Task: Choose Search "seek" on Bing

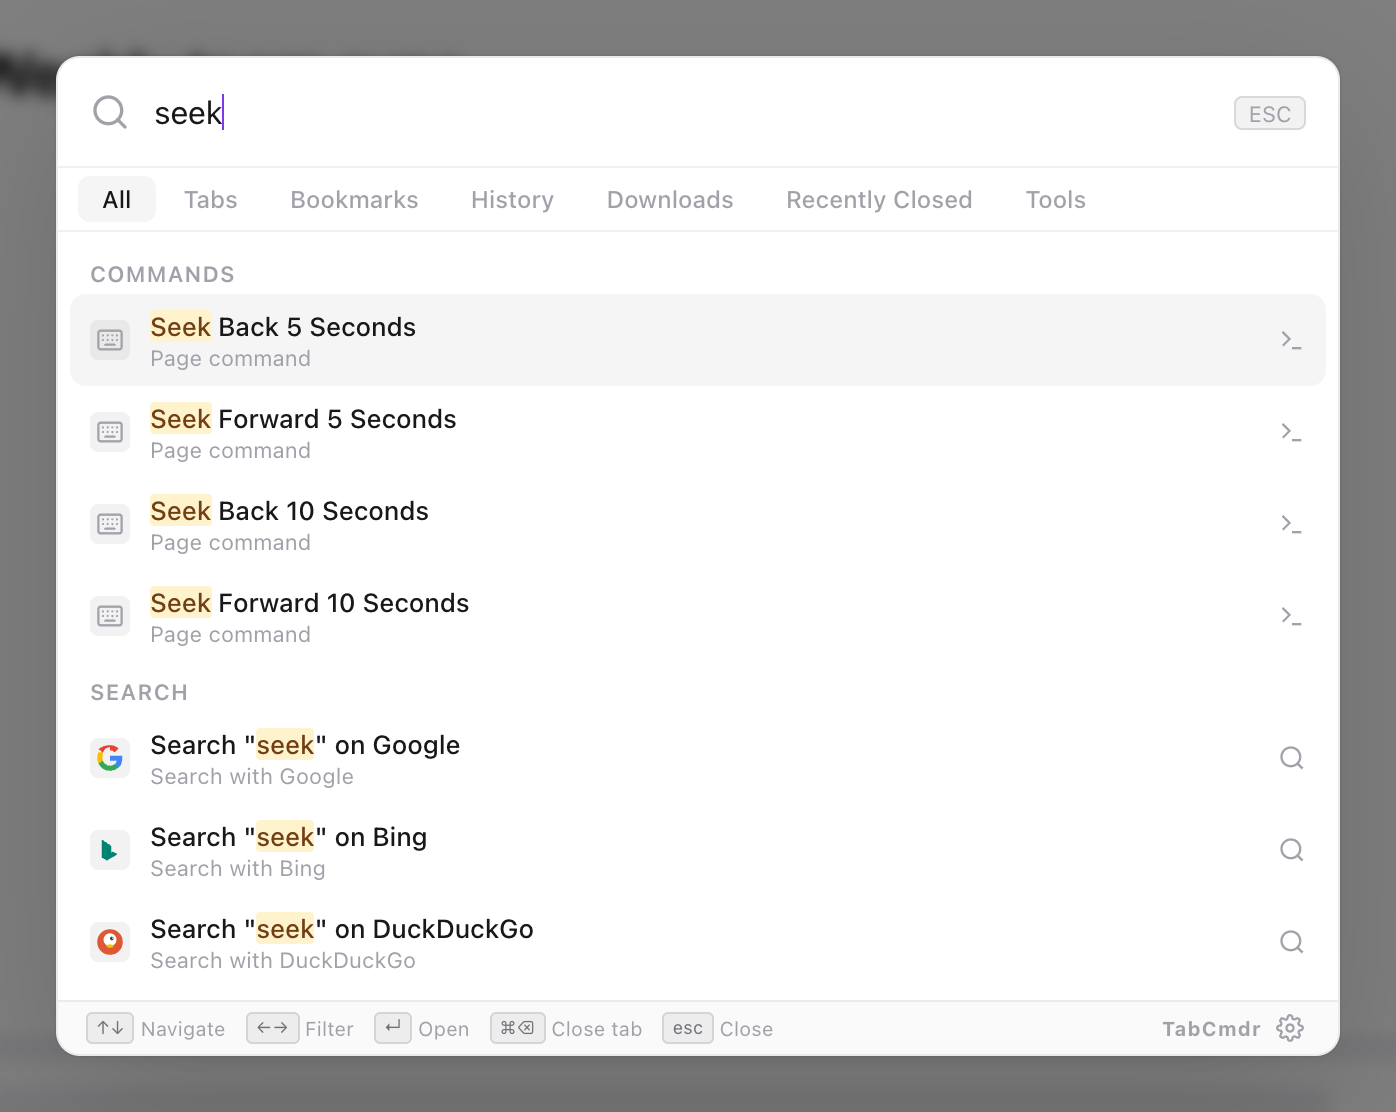Action: point(698,850)
